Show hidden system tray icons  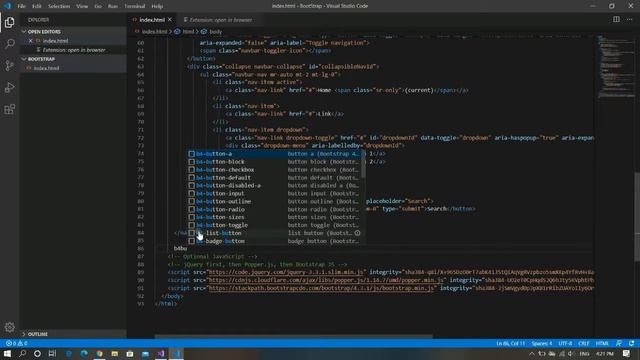(531, 353)
